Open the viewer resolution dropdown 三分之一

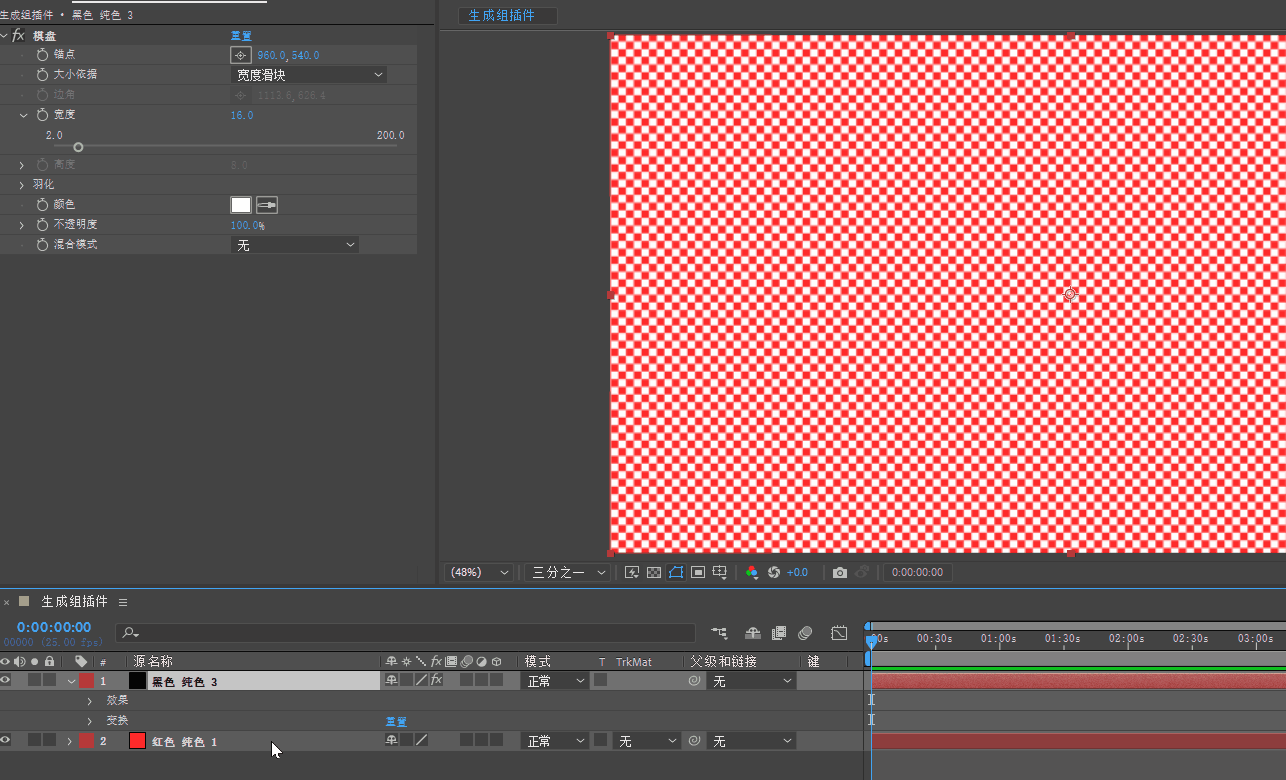click(568, 573)
